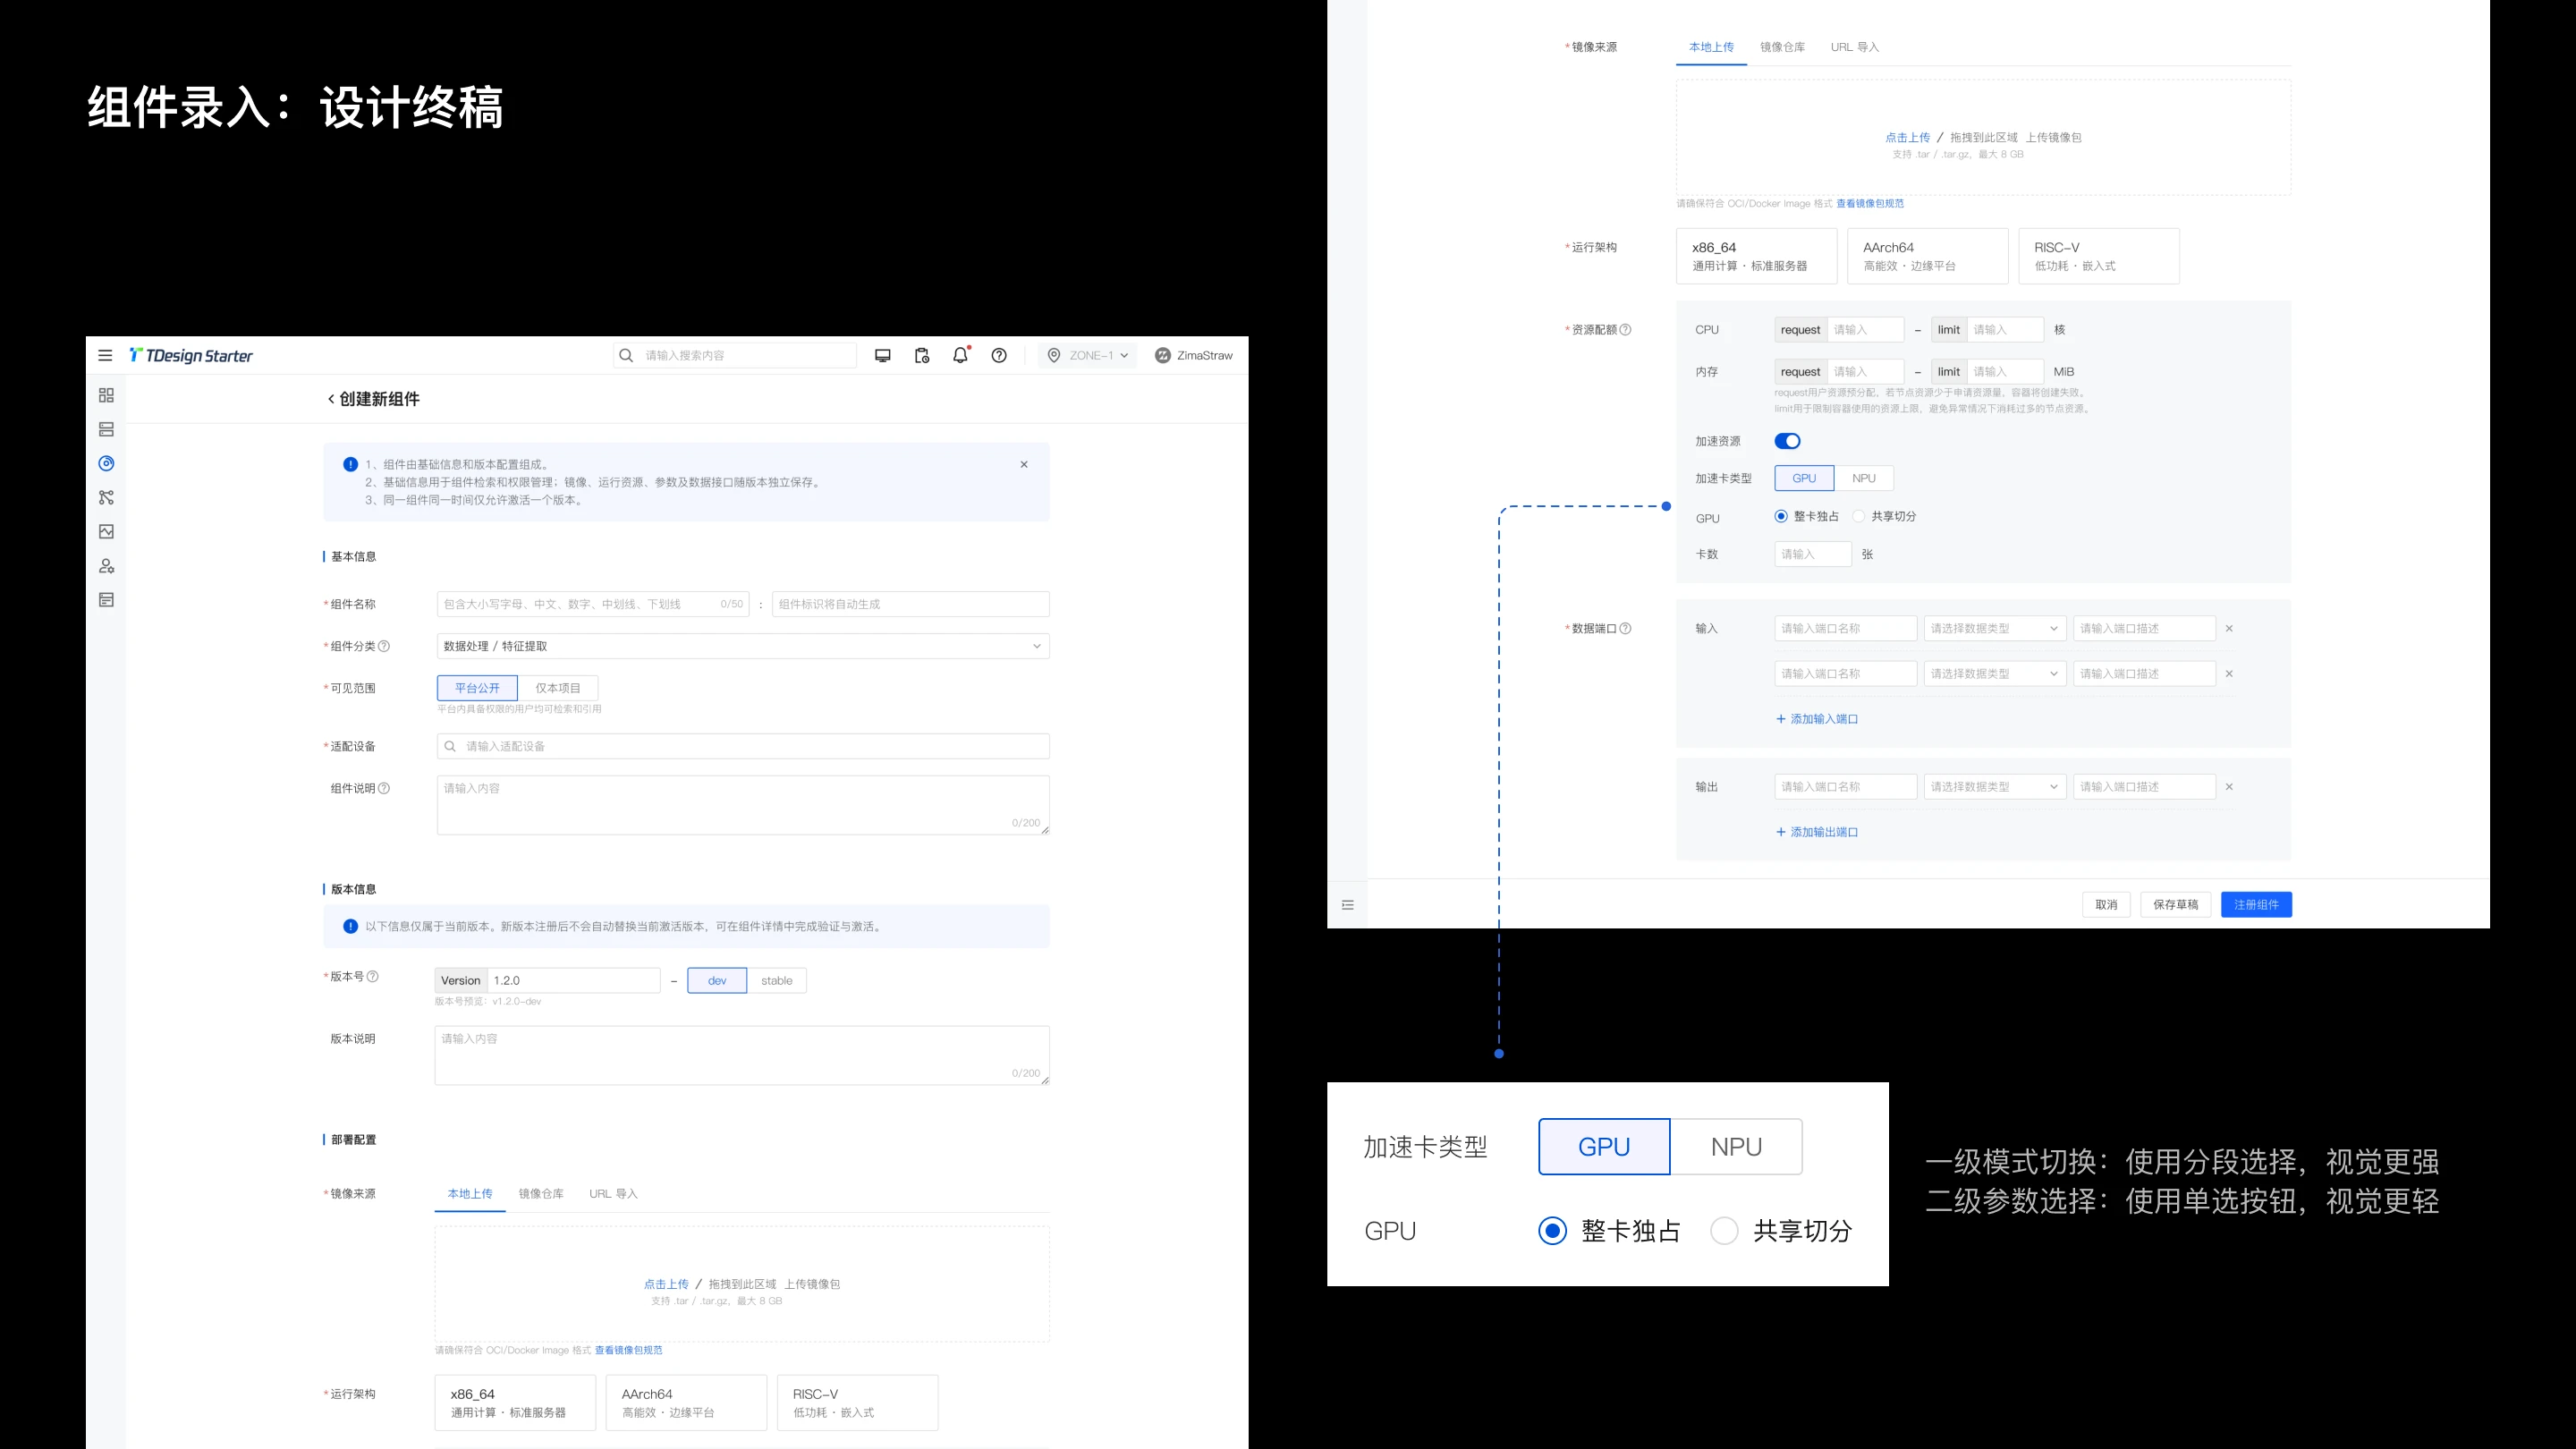Click the TDesign Starter logo

point(191,355)
